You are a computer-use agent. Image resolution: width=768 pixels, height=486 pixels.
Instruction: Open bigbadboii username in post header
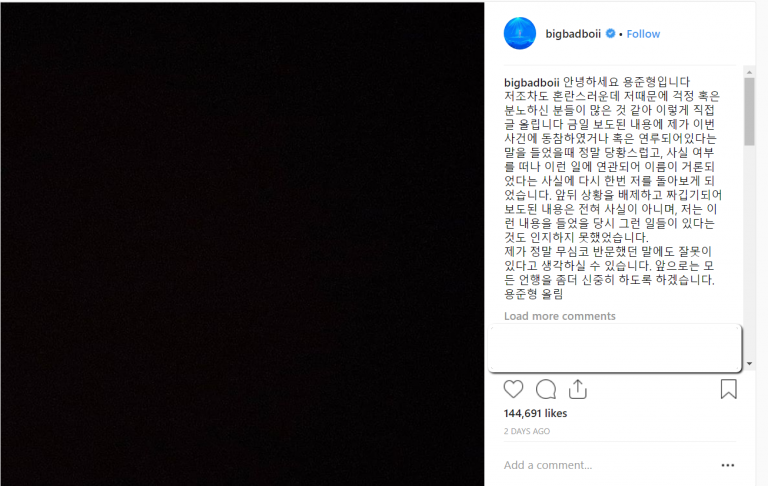(573, 34)
